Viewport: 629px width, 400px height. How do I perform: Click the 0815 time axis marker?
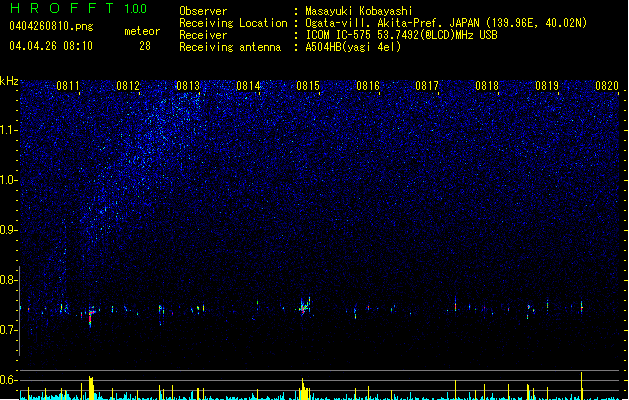[x=308, y=86]
